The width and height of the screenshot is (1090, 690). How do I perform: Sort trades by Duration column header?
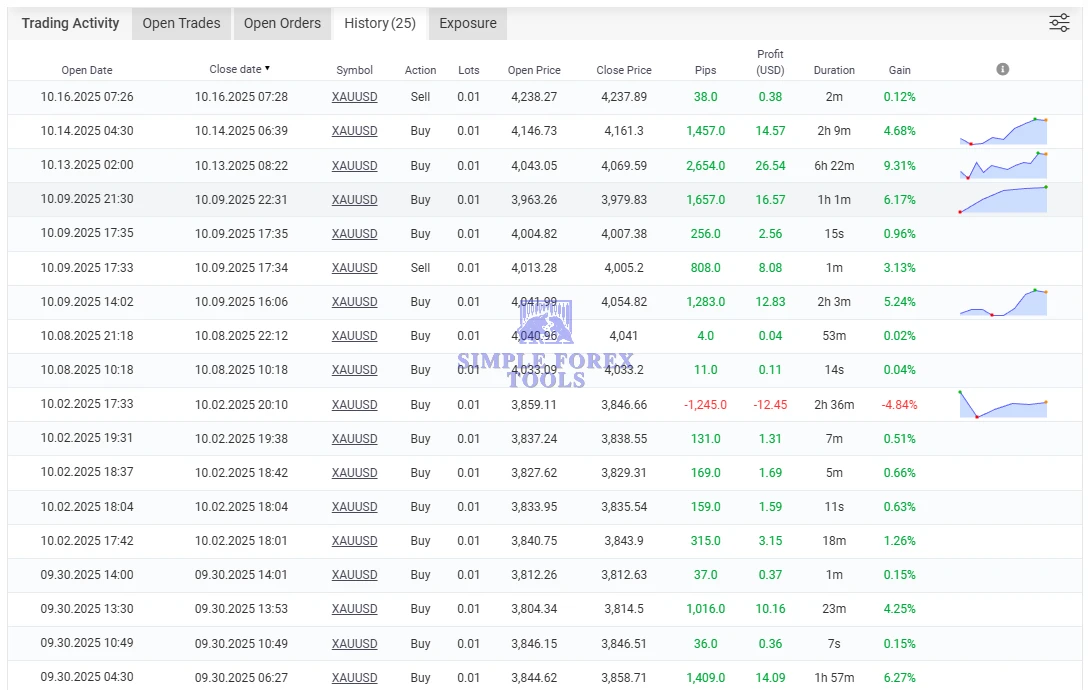(834, 70)
